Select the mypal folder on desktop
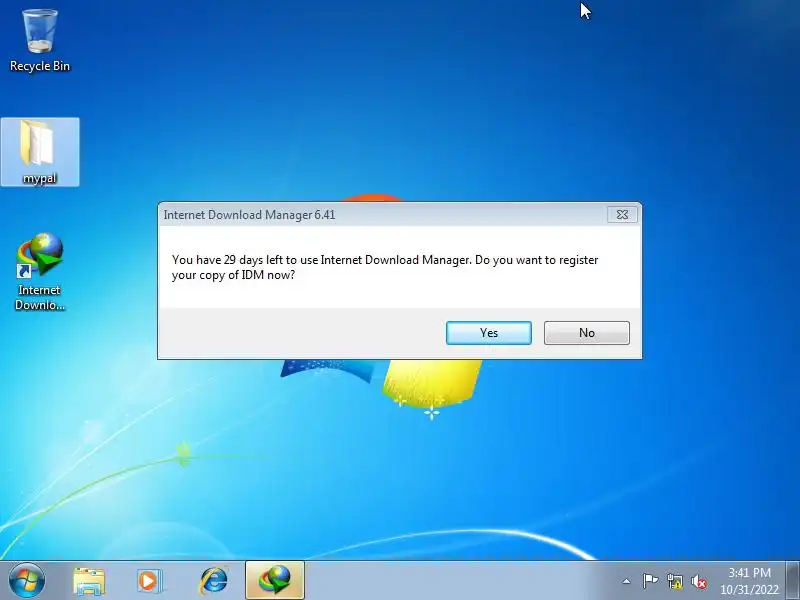 [x=40, y=152]
